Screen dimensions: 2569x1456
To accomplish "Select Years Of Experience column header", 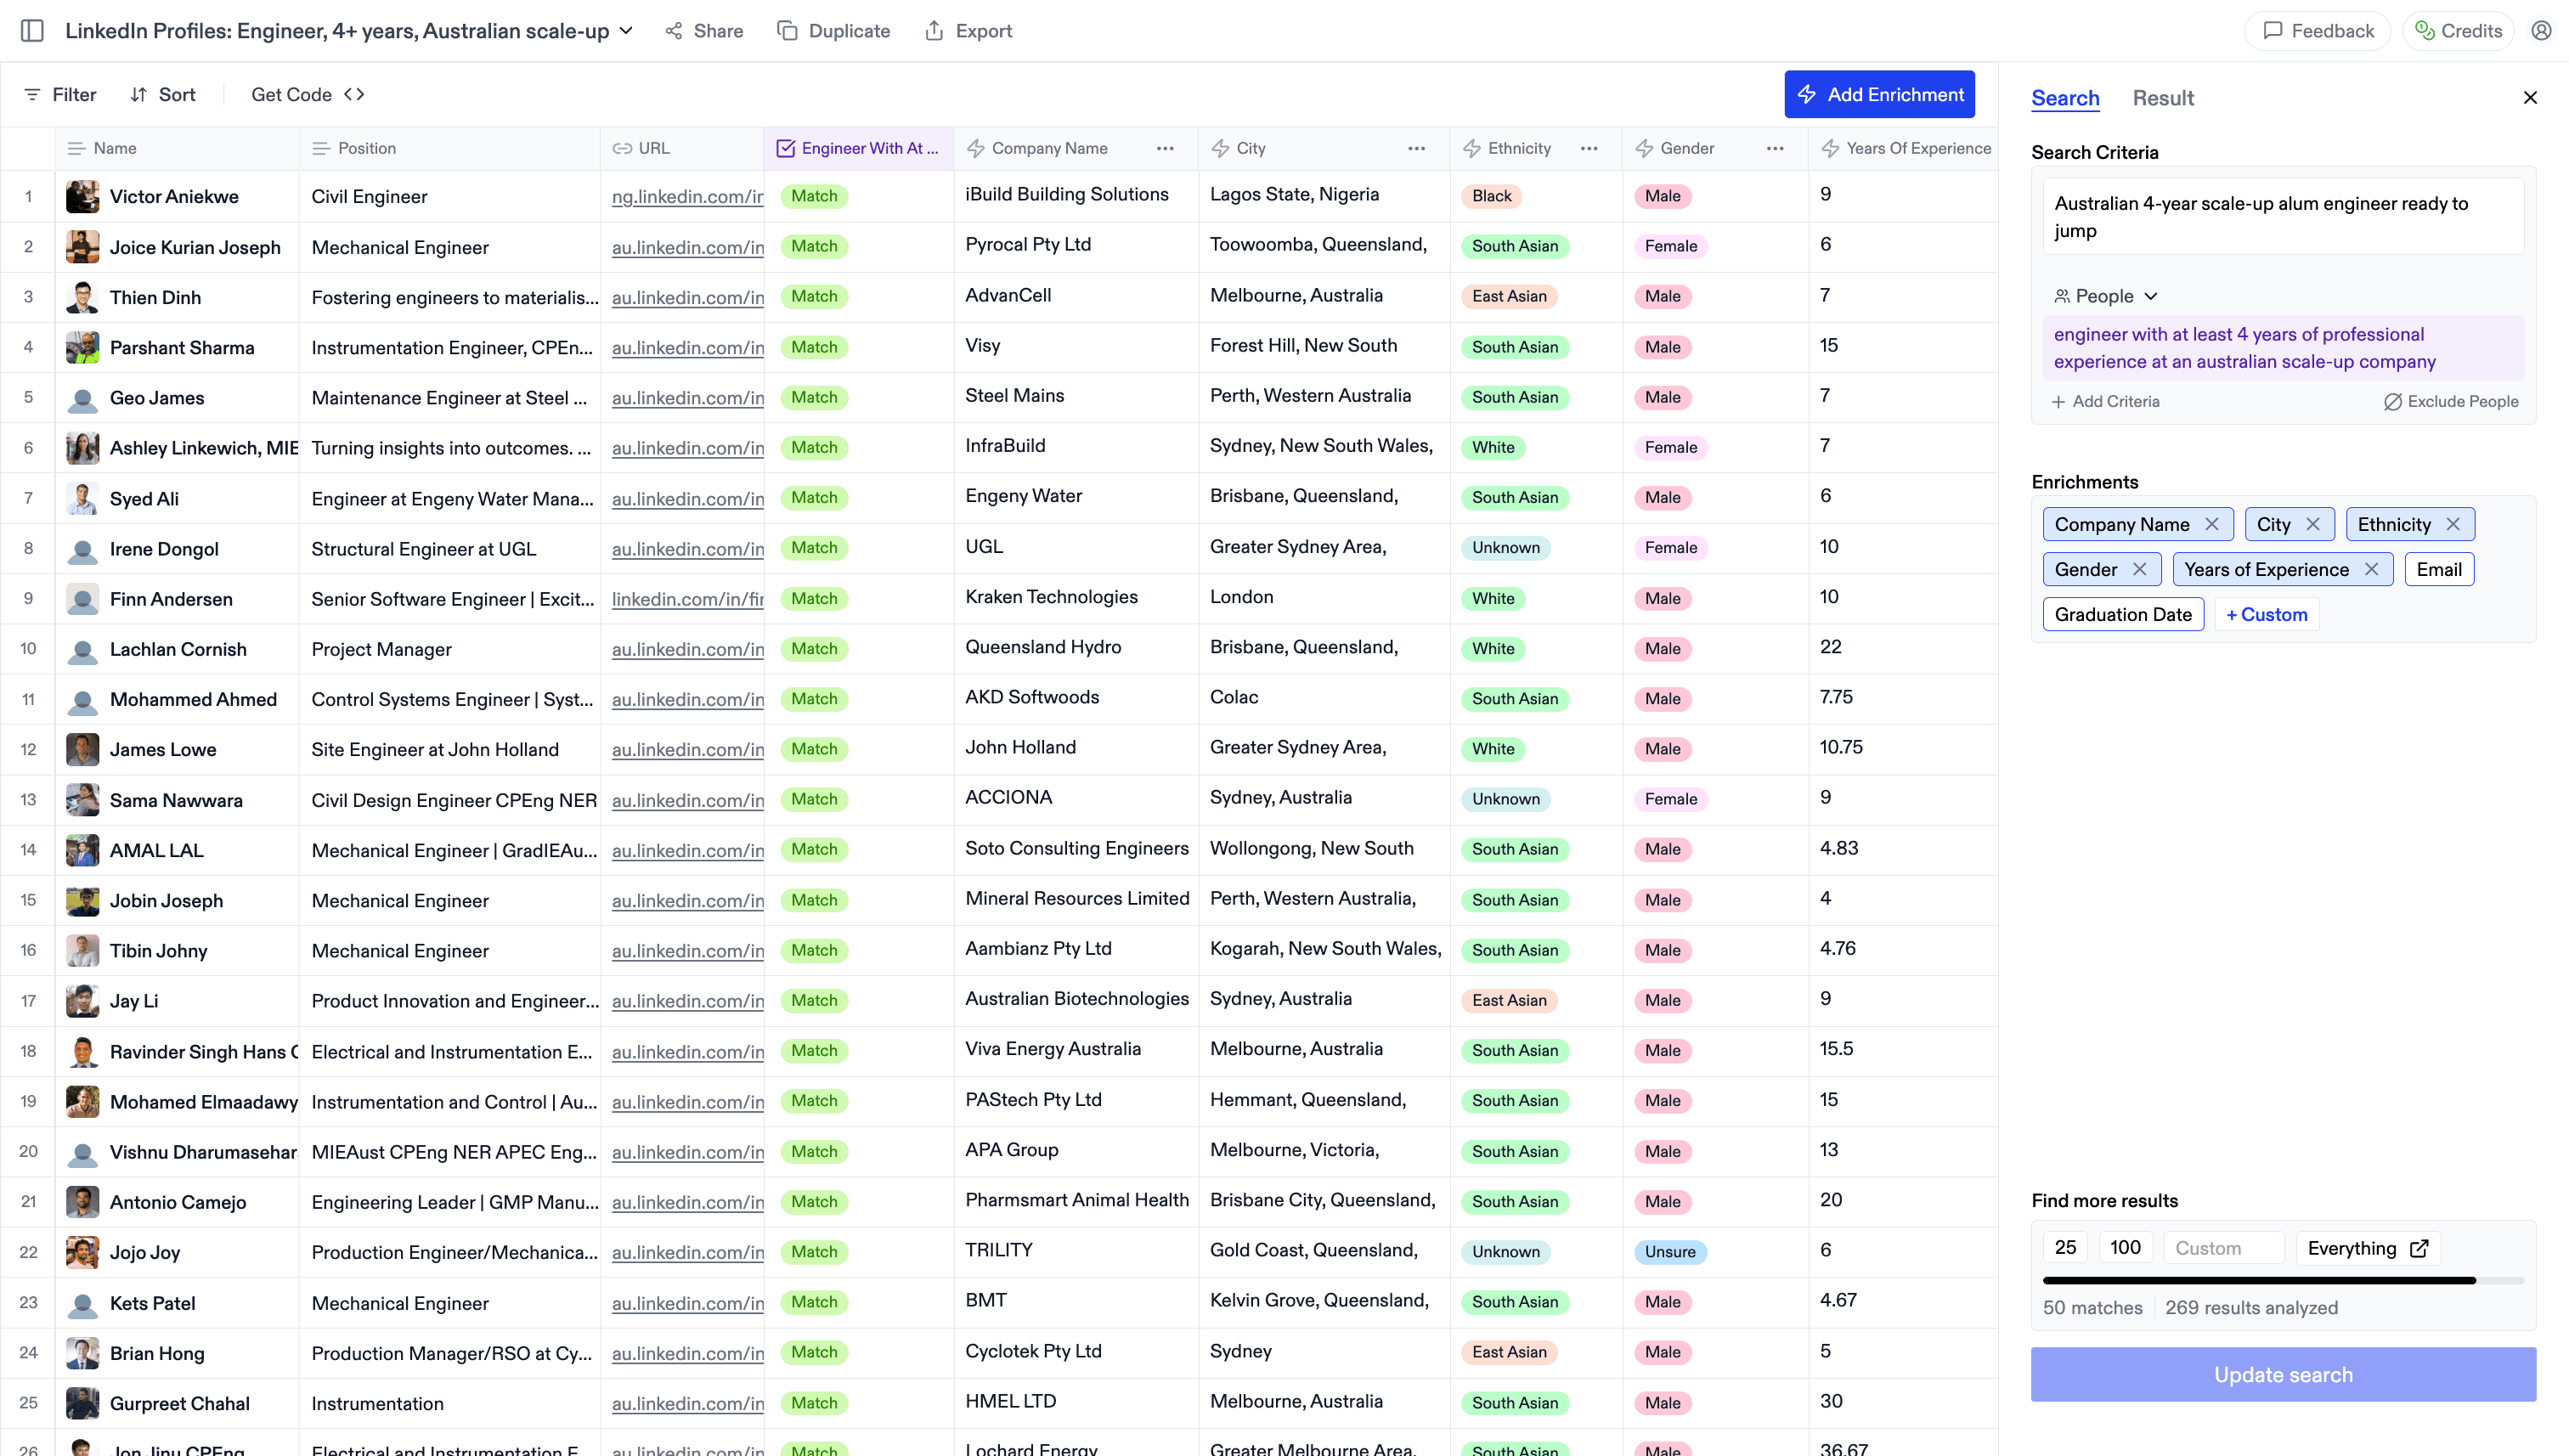I will coord(1903,148).
